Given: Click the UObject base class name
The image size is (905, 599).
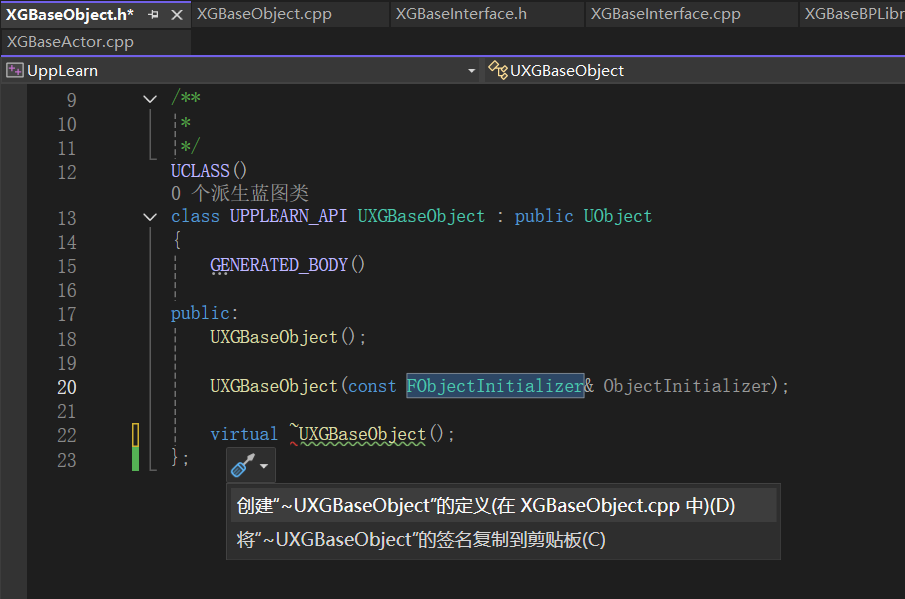Looking at the screenshot, I should click(x=618, y=216).
